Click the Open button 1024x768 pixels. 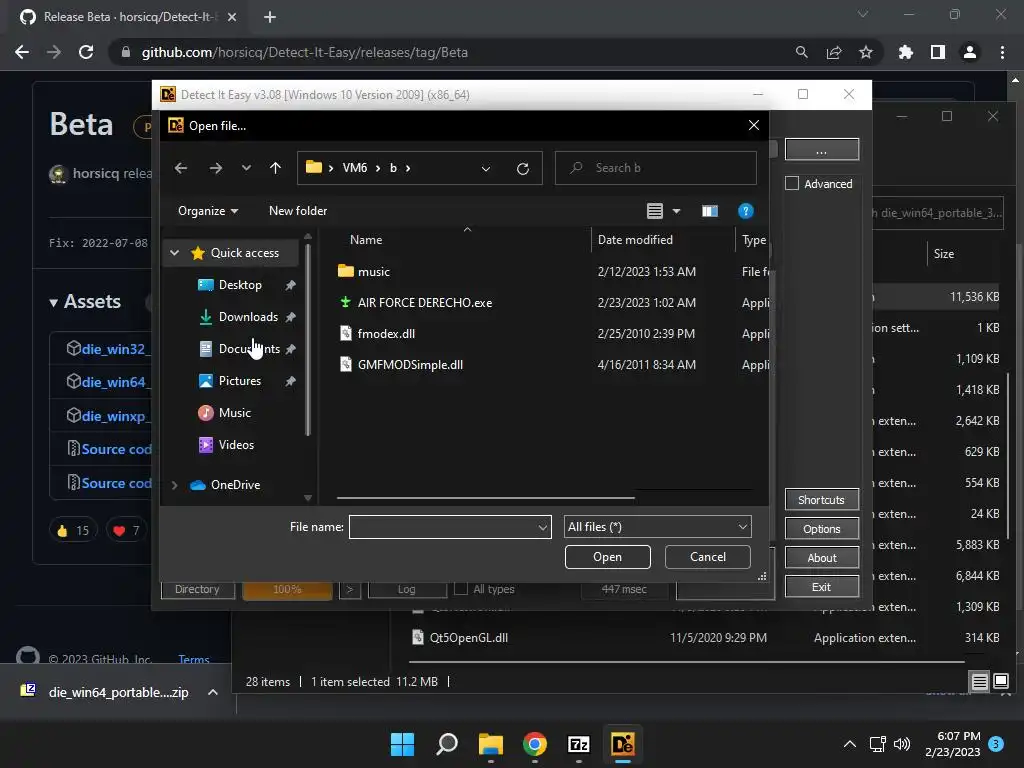click(x=607, y=557)
